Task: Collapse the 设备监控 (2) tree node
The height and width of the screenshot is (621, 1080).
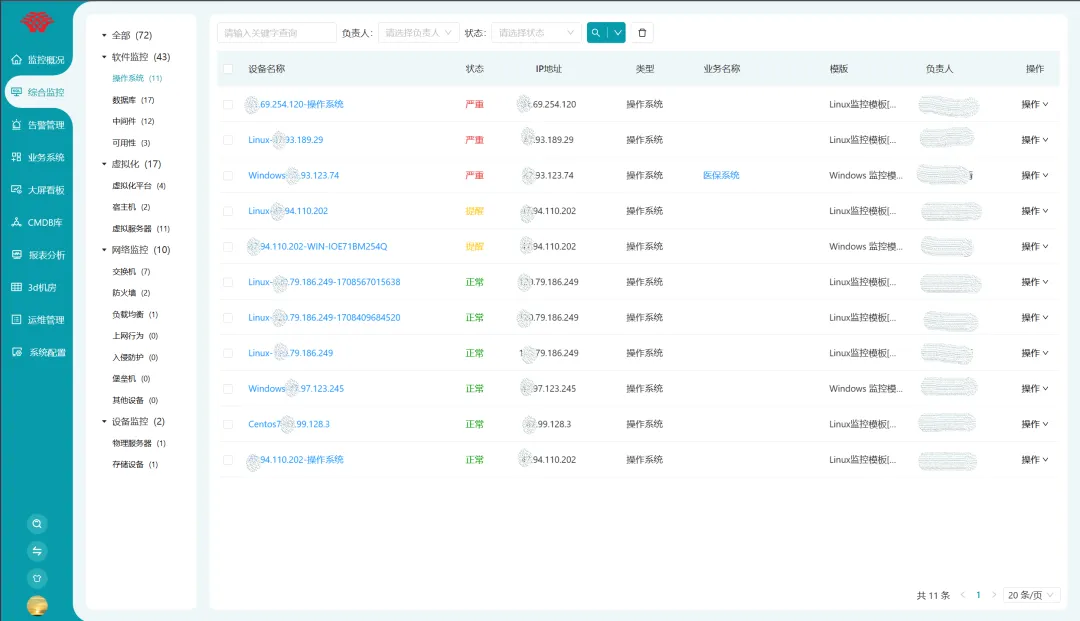Action: pos(104,421)
